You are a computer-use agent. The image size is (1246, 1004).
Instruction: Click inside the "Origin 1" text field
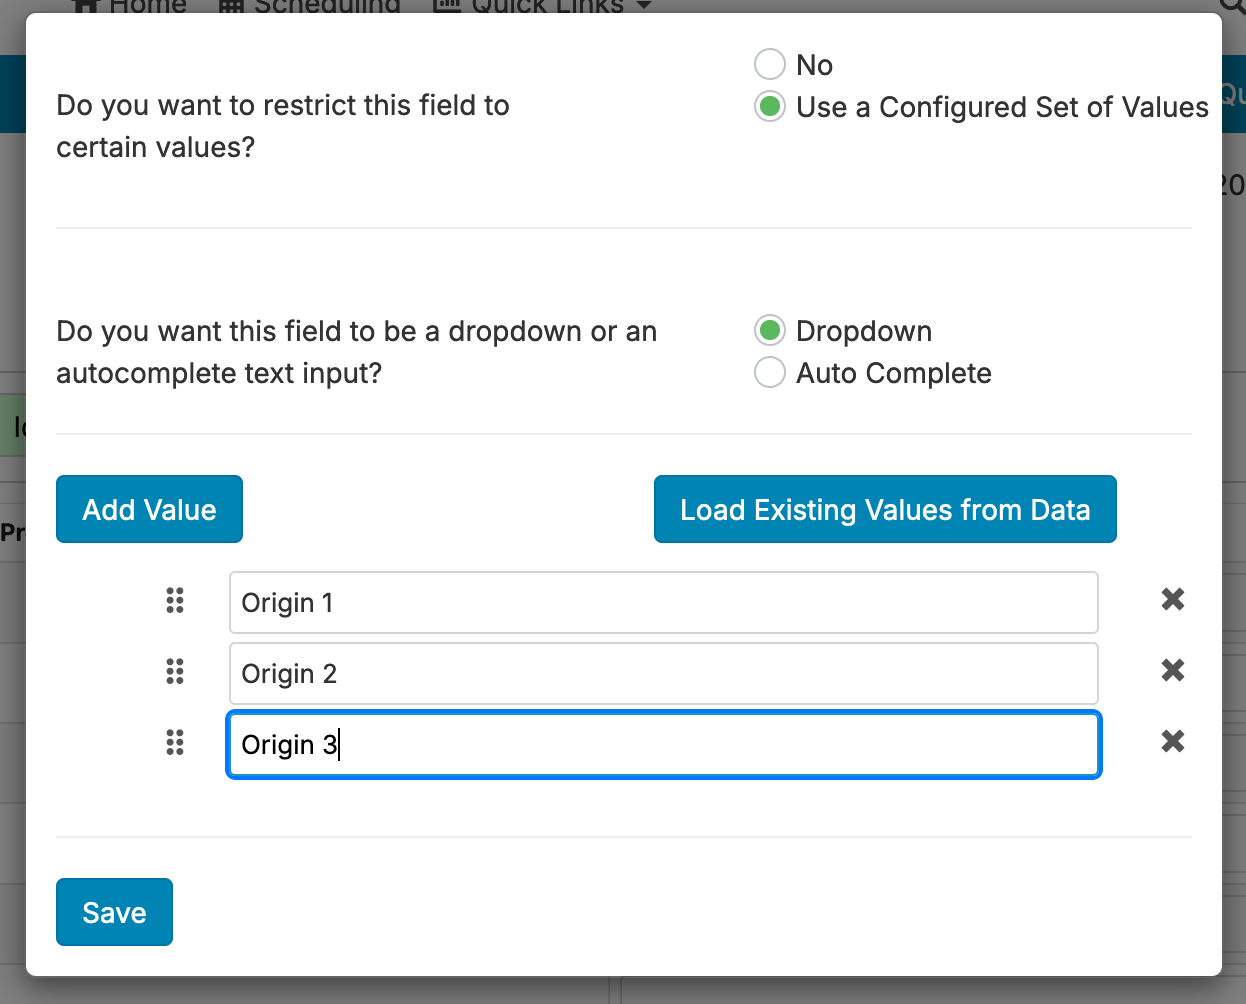(663, 601)
